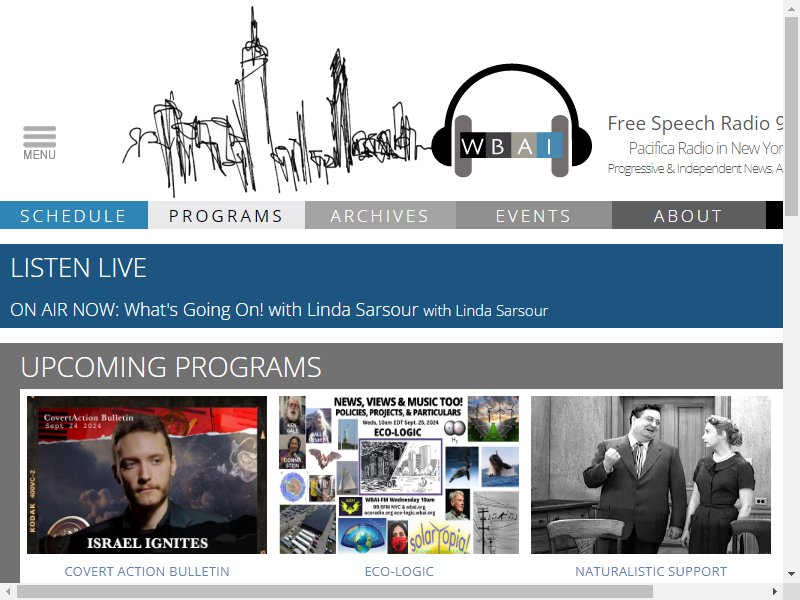Open the Eco-Logic collage thumbnail
800x600 pixels.
point(399,474)
